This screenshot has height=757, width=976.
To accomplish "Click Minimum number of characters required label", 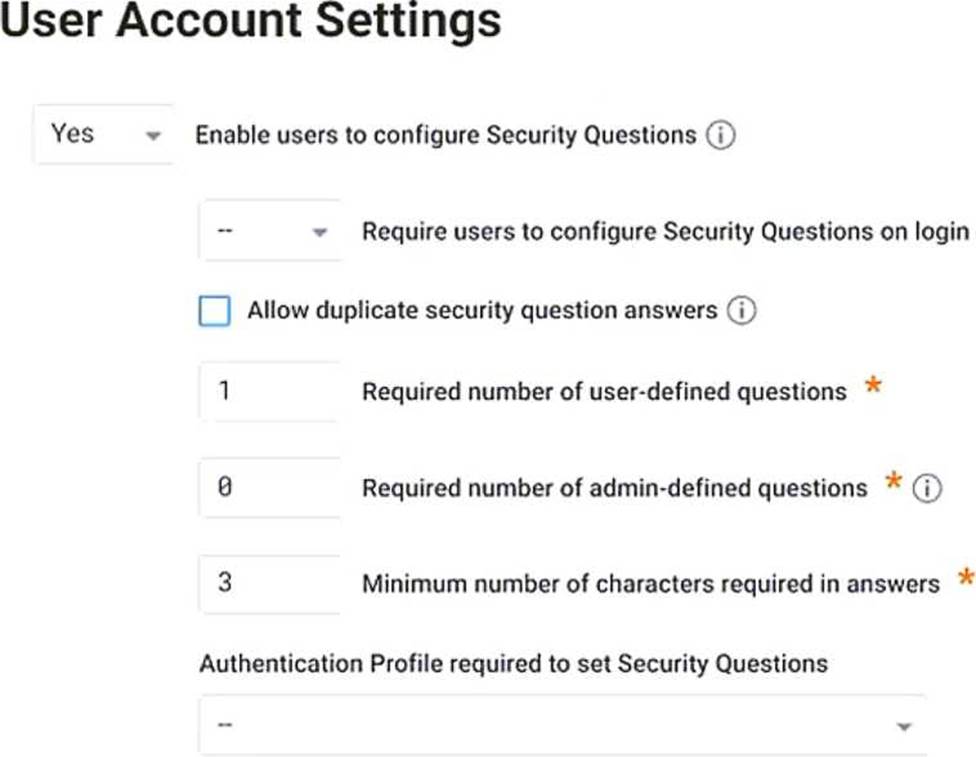I will coord(650,584).
